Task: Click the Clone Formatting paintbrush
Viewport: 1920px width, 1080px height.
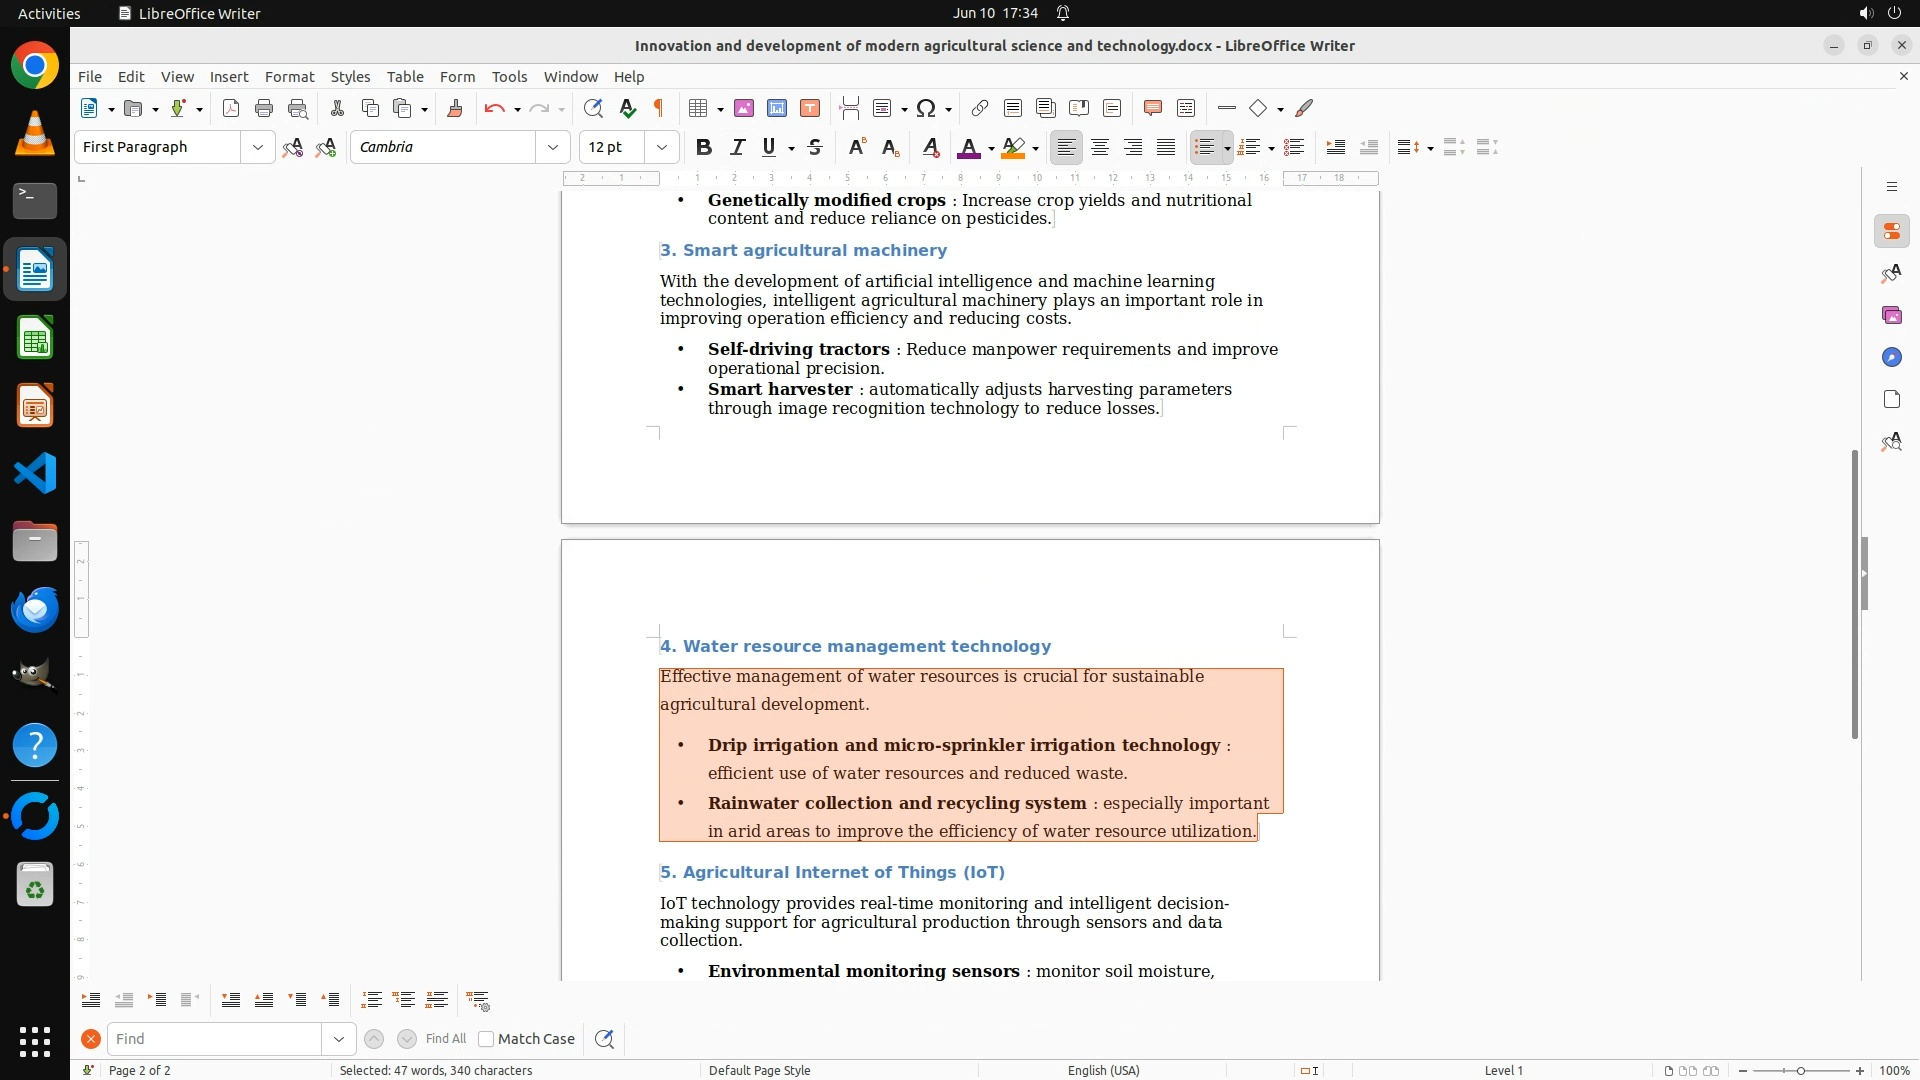Action: [x=455, y=108]
